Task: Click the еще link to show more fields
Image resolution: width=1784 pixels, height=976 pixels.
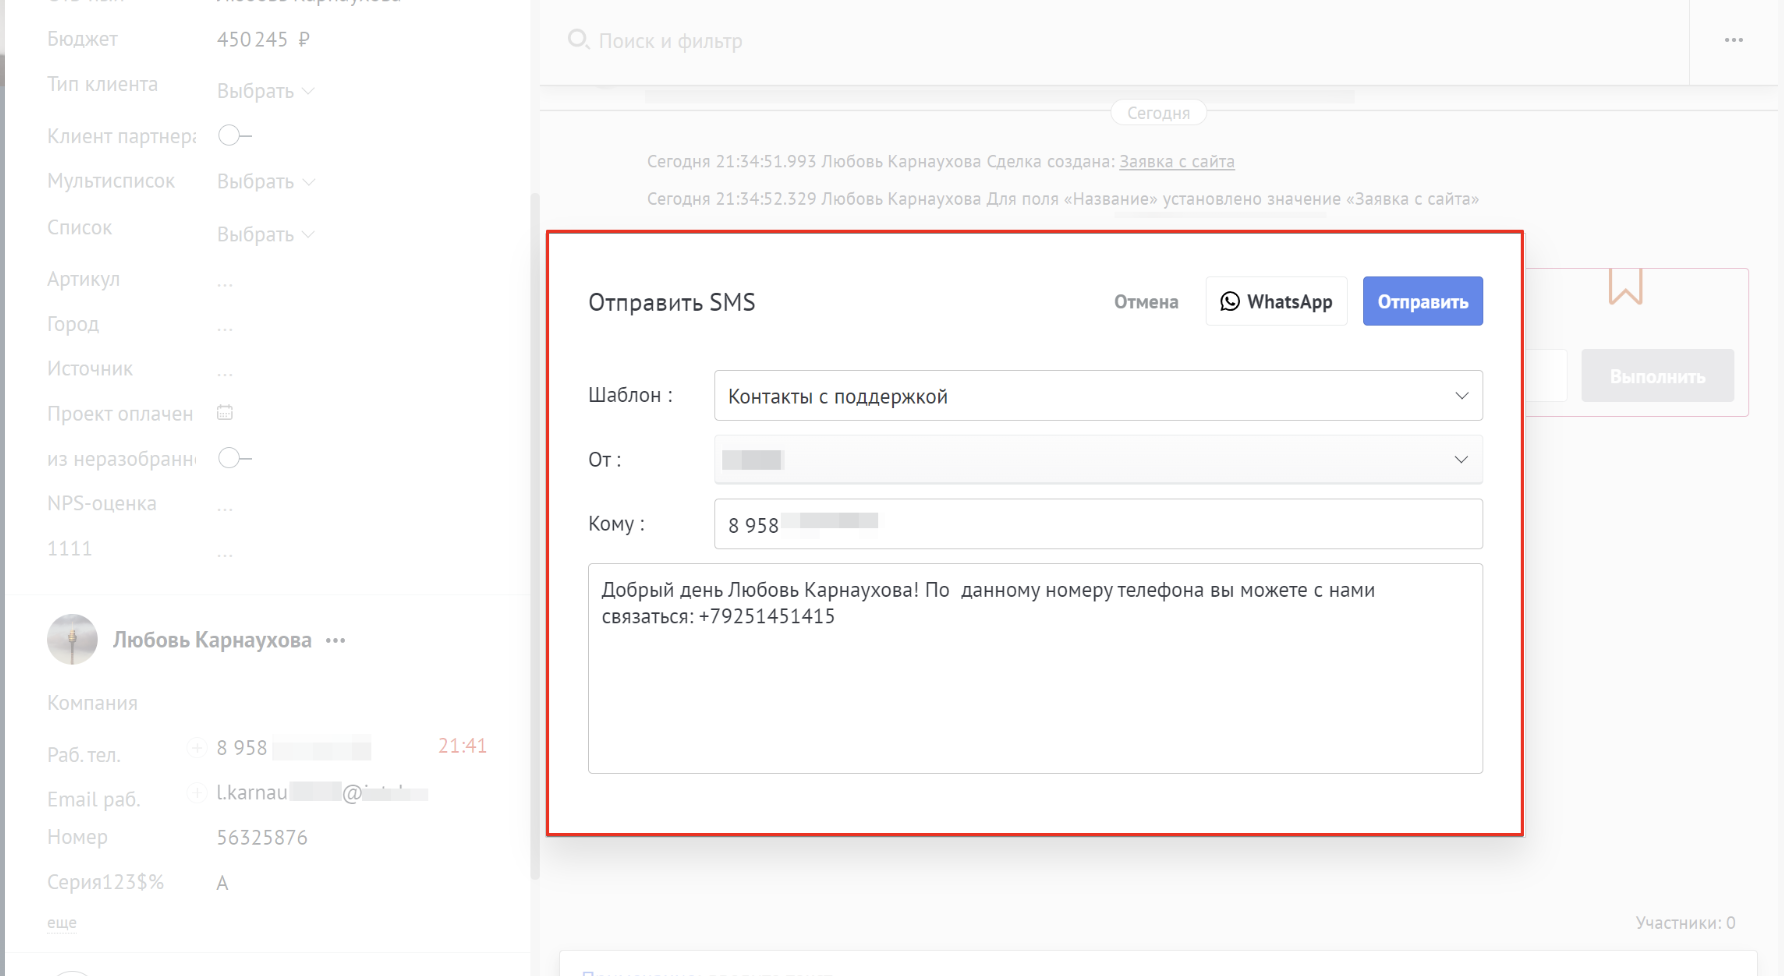Action: coord(62,922)
